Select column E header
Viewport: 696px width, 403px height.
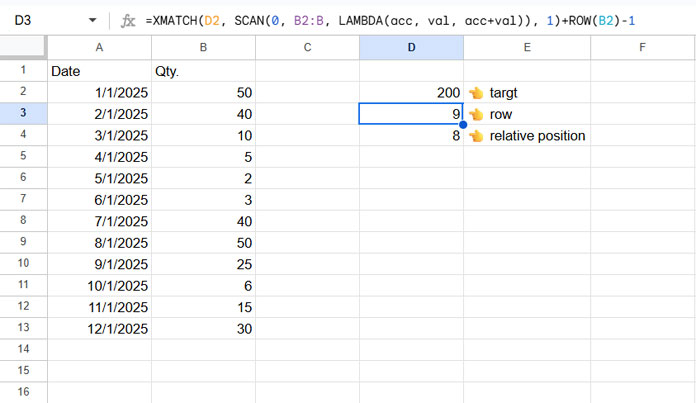(x=527, y=47)
